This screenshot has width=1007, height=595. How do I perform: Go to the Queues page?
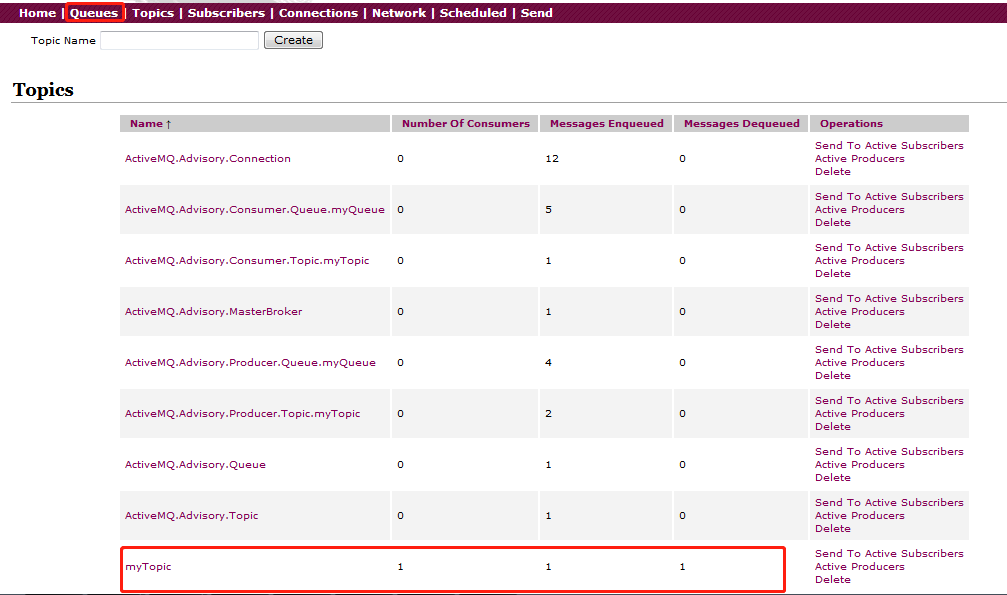[x=94, y=13]
